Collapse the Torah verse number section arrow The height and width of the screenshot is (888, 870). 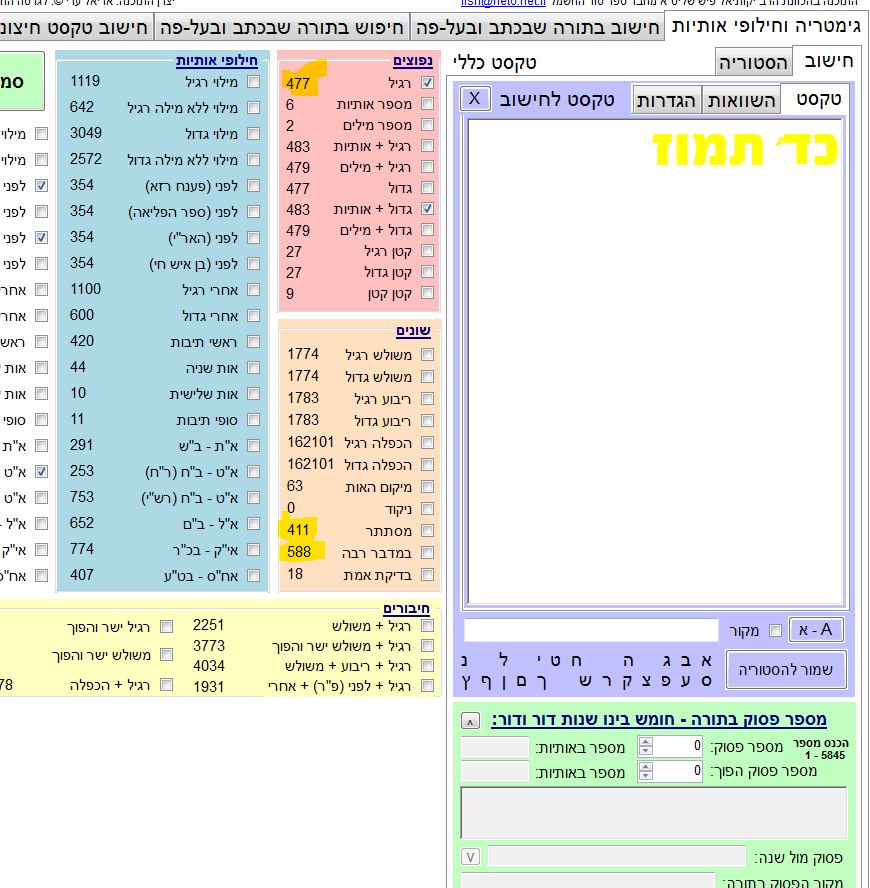[469, 720]
